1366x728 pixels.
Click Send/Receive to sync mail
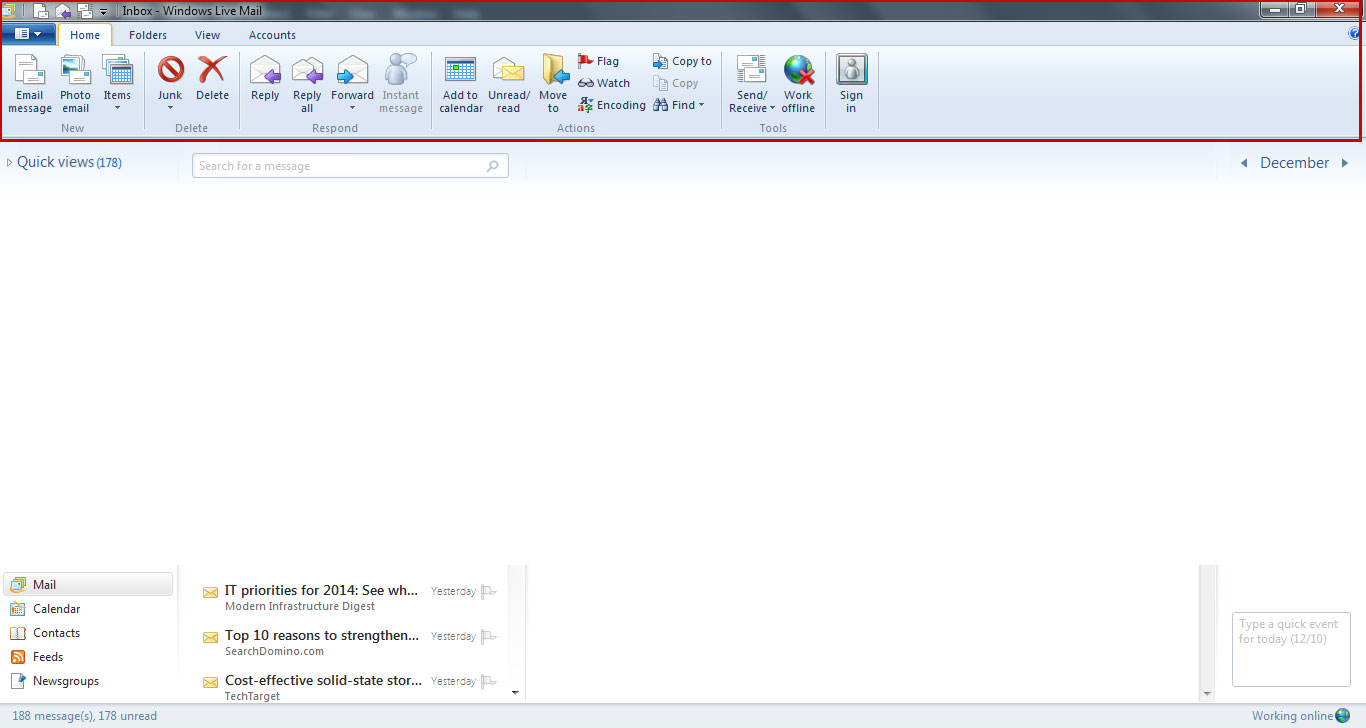coord(750,84)
